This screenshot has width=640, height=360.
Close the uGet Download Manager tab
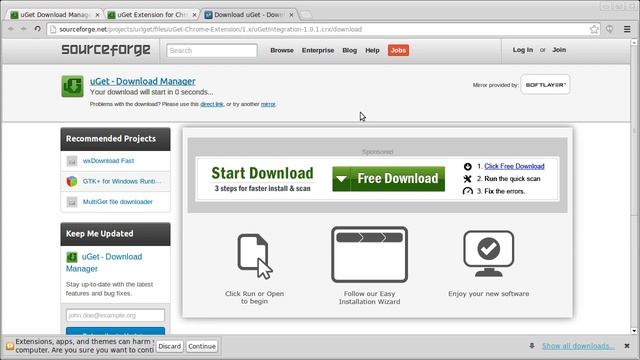coord(97,15)
